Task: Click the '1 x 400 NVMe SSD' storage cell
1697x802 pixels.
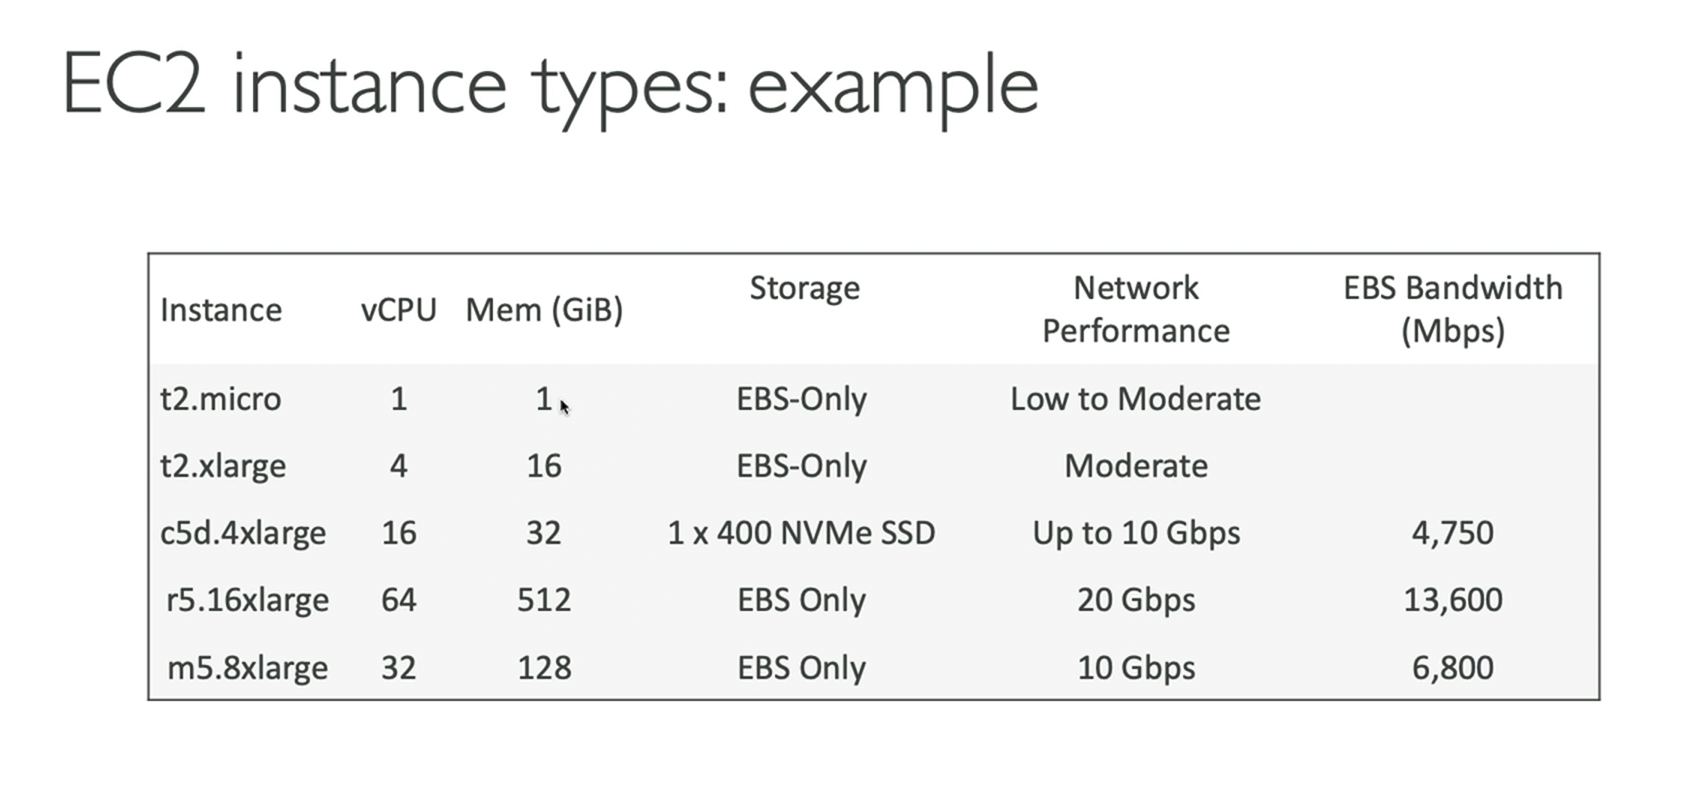Action: 801,533
